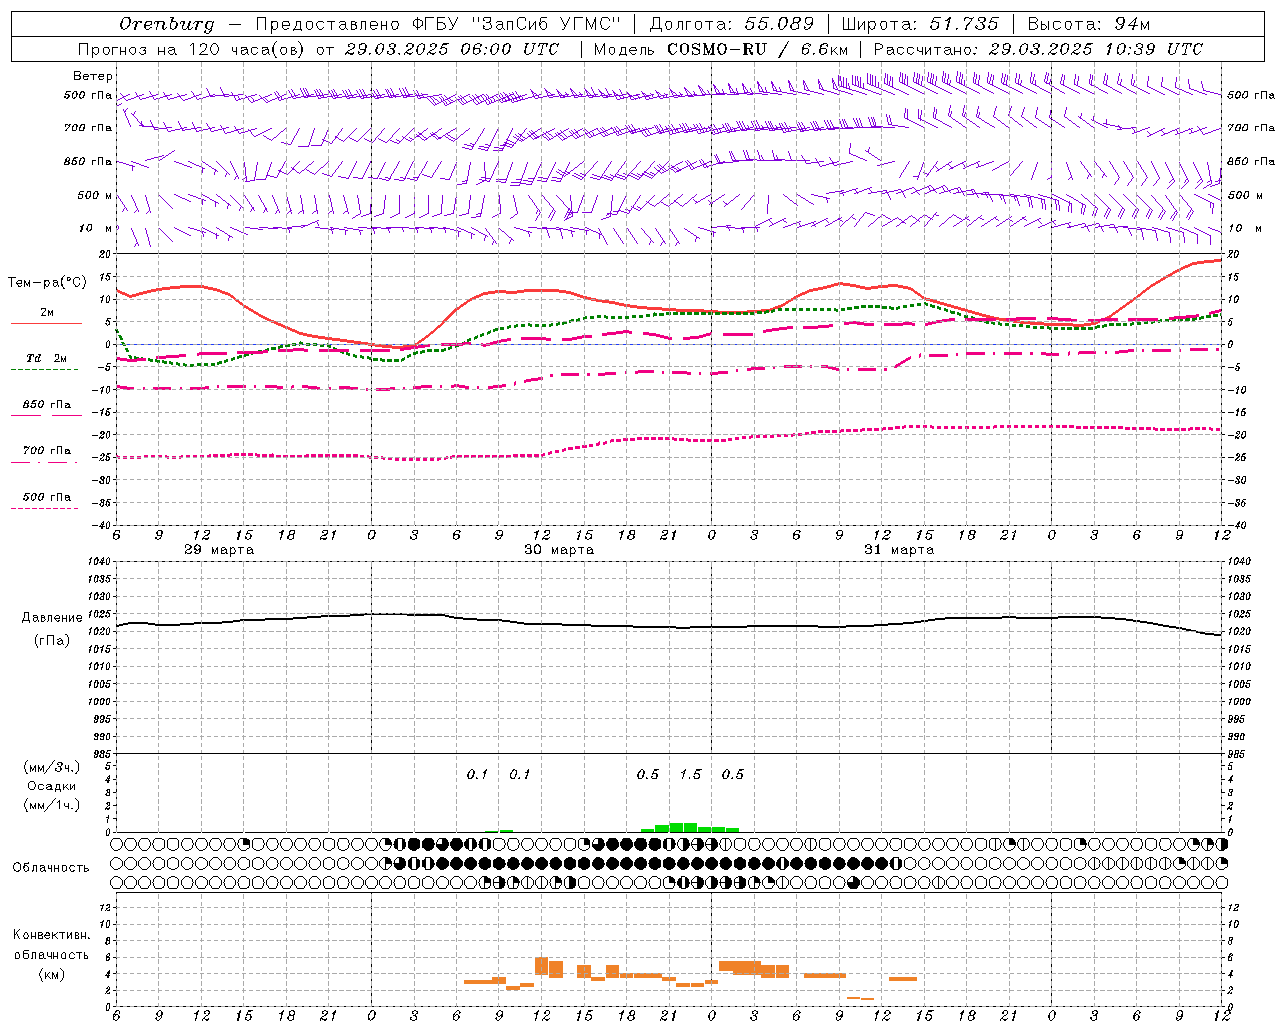
Task: Click the "Тем-ра(°C)" temperature axis label
Action: [47, 283]
